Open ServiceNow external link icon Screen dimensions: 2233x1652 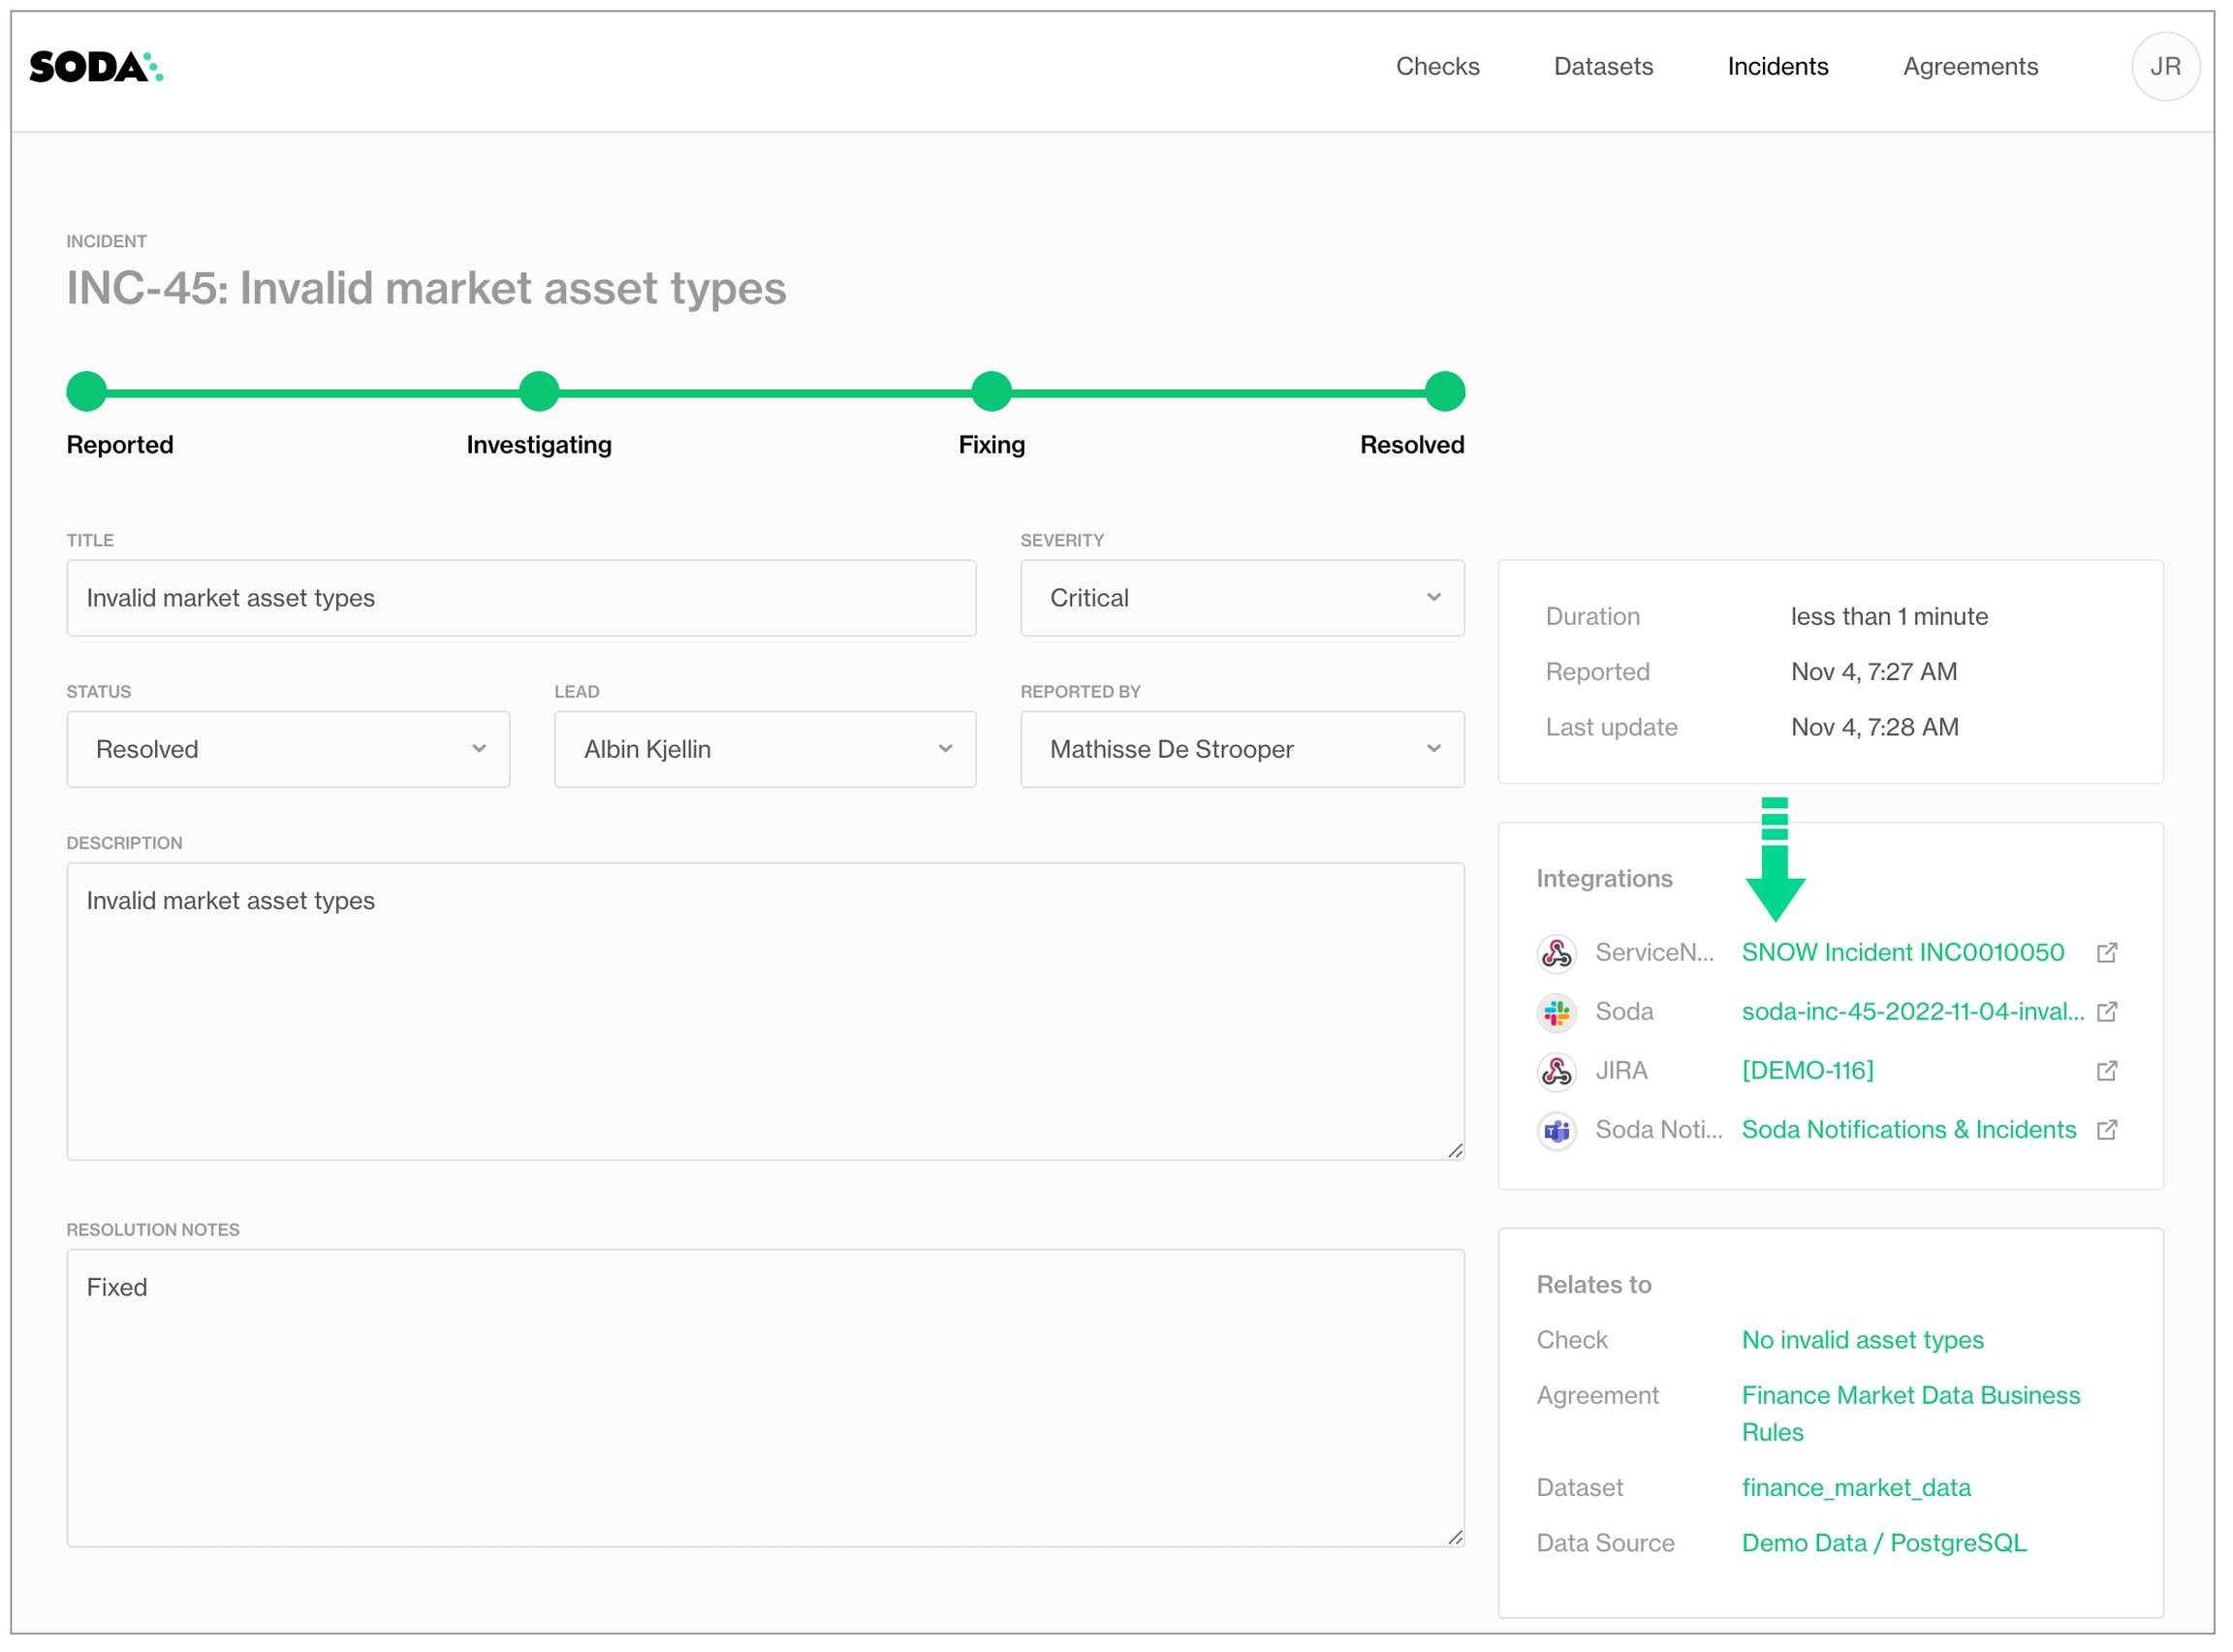point(2106,953)
